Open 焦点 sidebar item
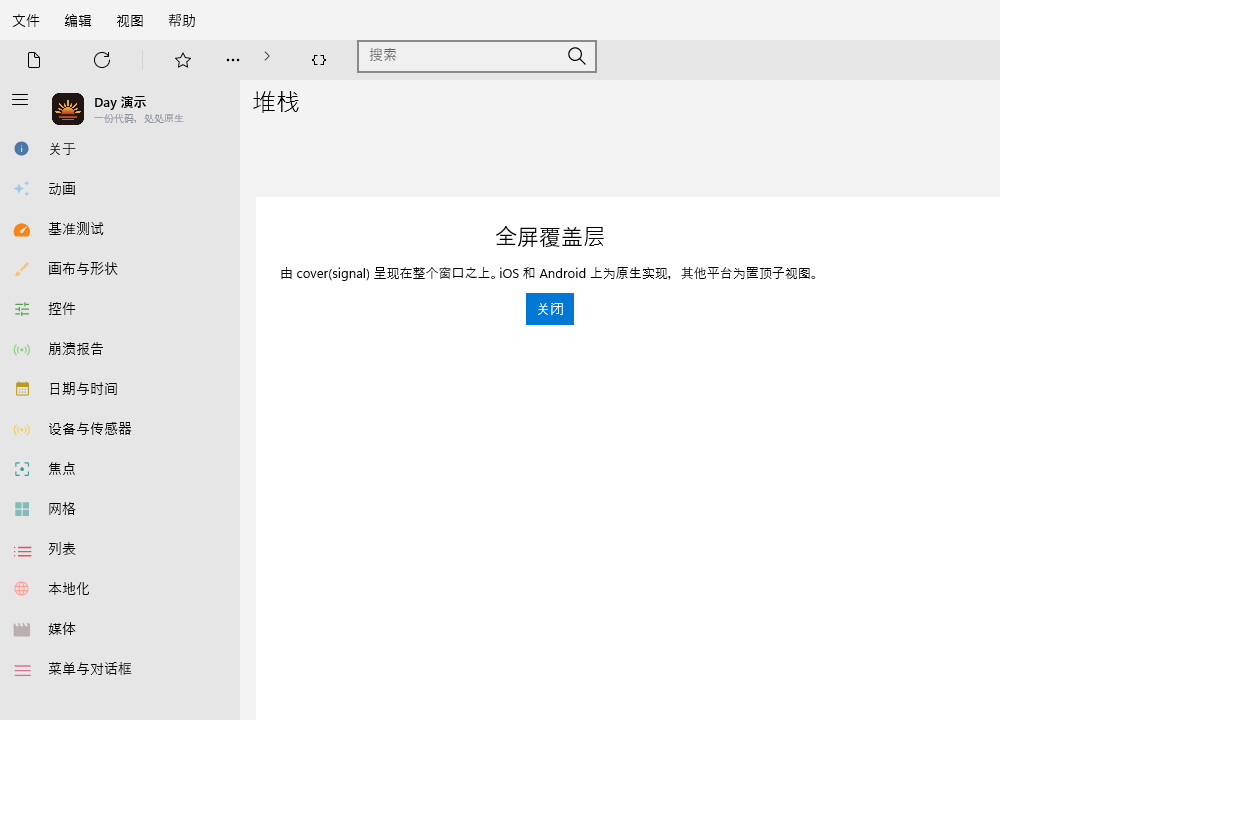 coord(120,469)
